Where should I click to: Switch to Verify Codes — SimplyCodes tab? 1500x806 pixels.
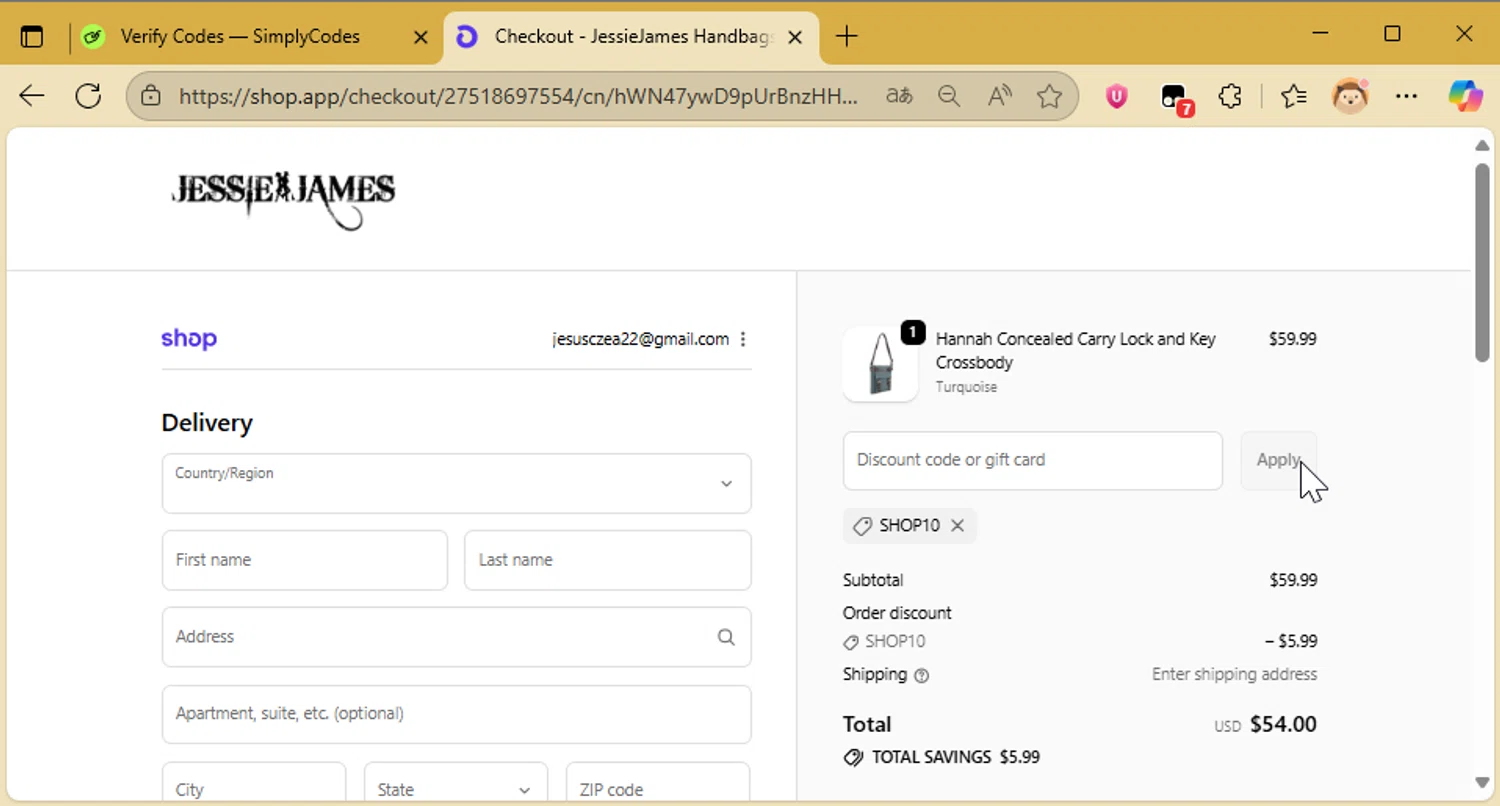point(238,37)
